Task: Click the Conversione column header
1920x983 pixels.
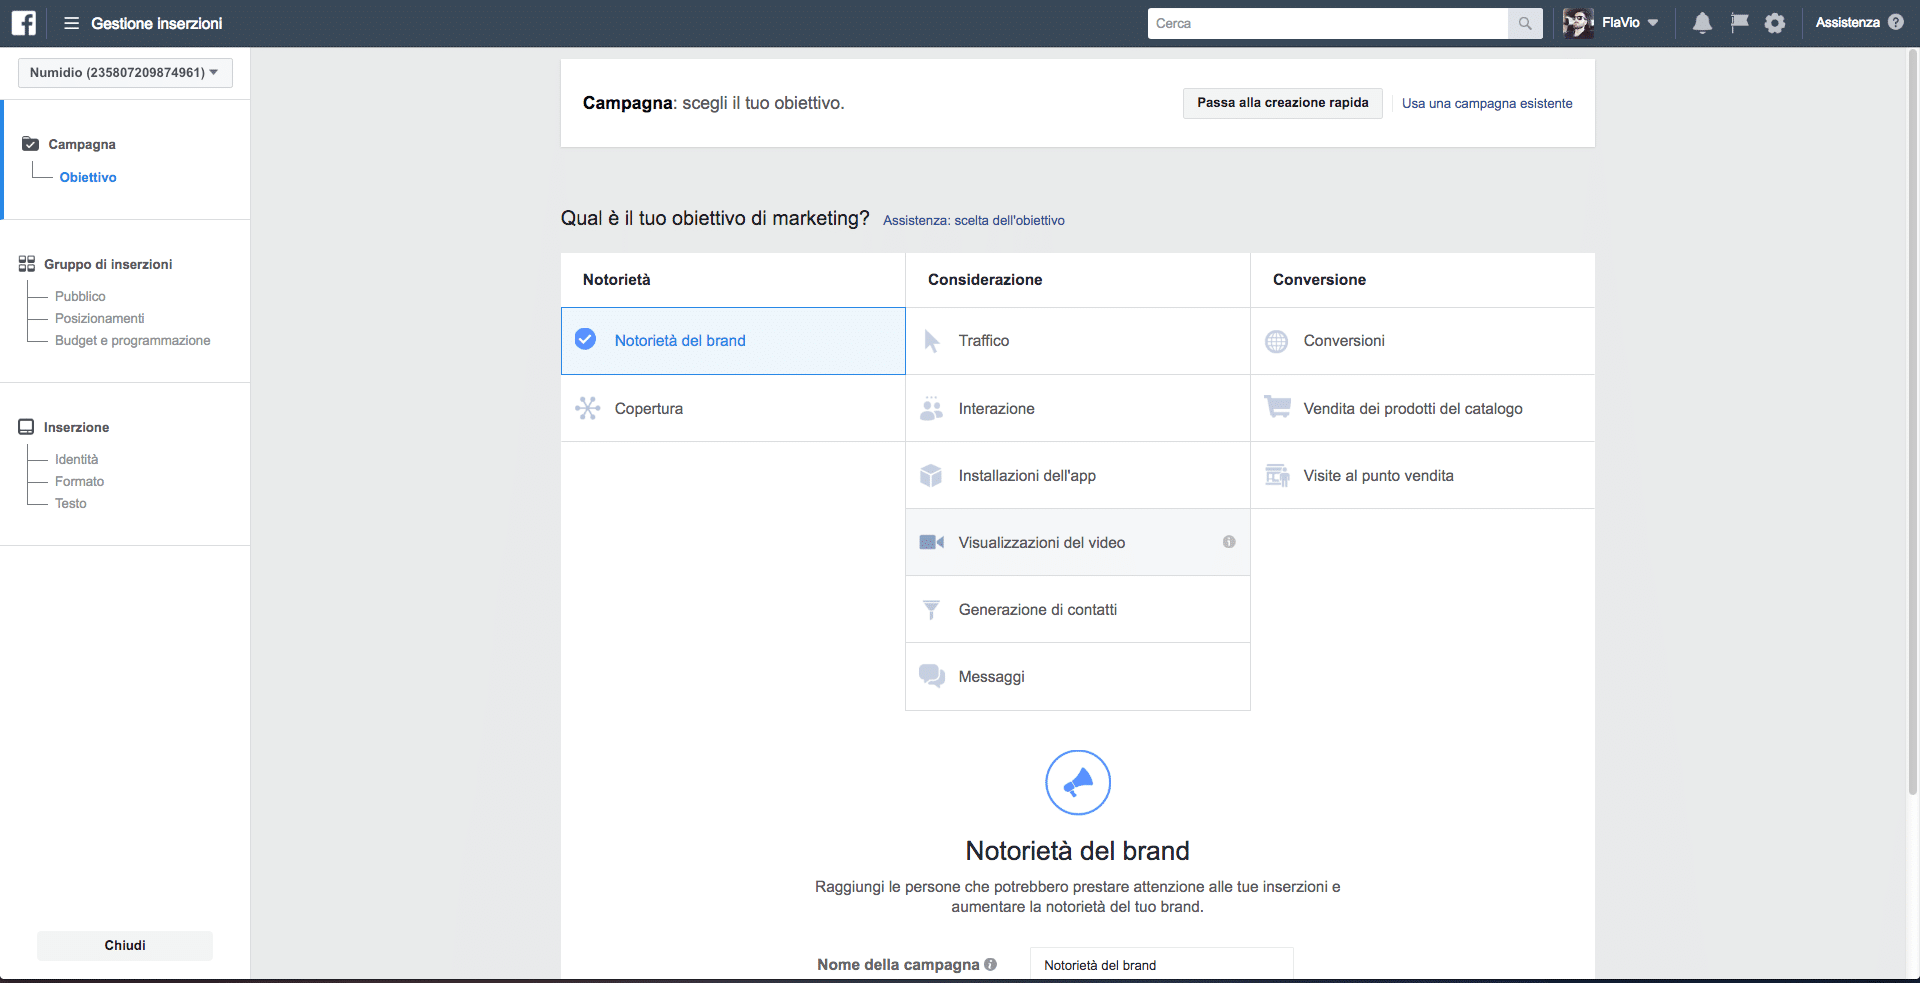Action: [x=1320, y=280]
